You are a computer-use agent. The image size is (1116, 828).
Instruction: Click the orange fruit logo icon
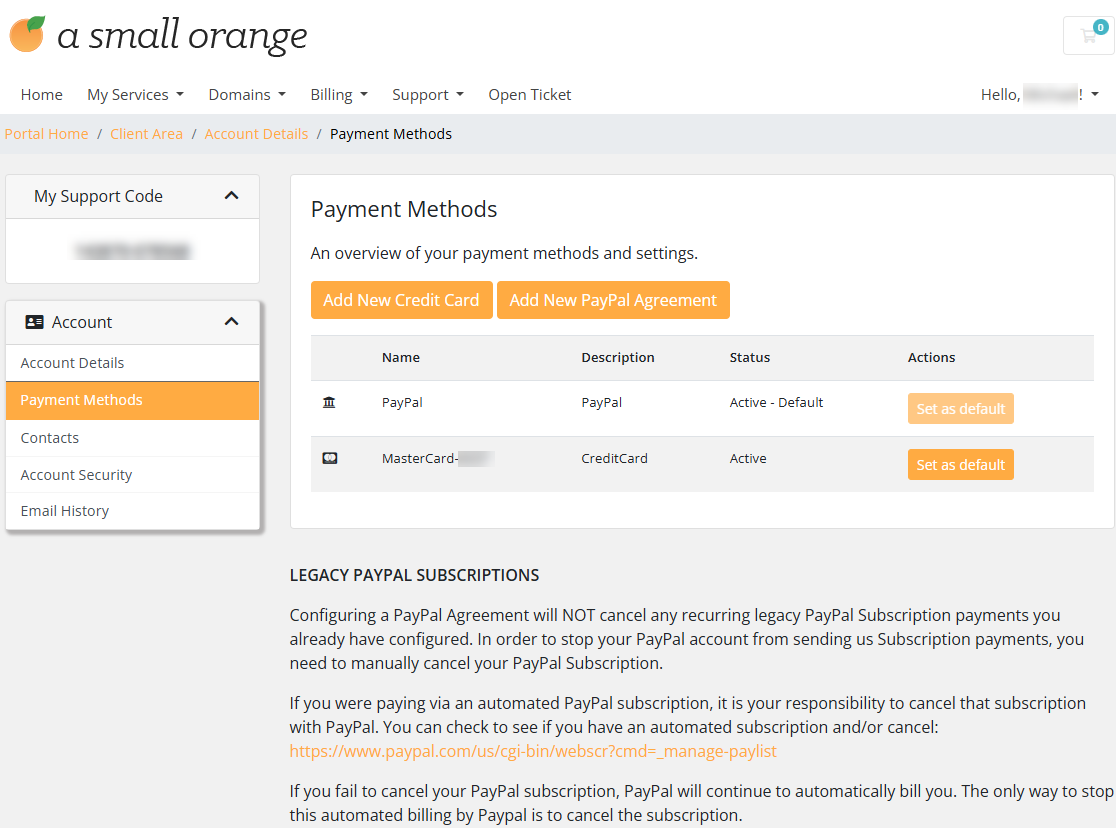(x=28, y=34)
